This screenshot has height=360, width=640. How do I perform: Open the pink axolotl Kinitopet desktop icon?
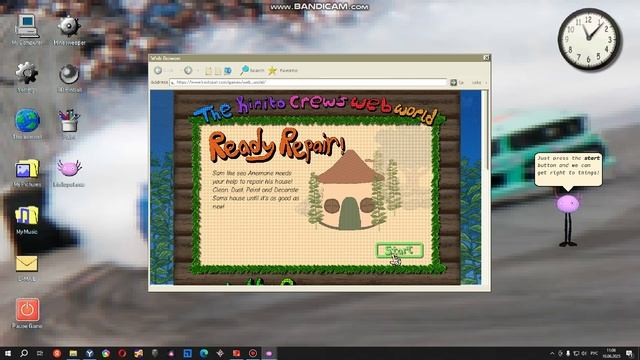pos(69,172)
